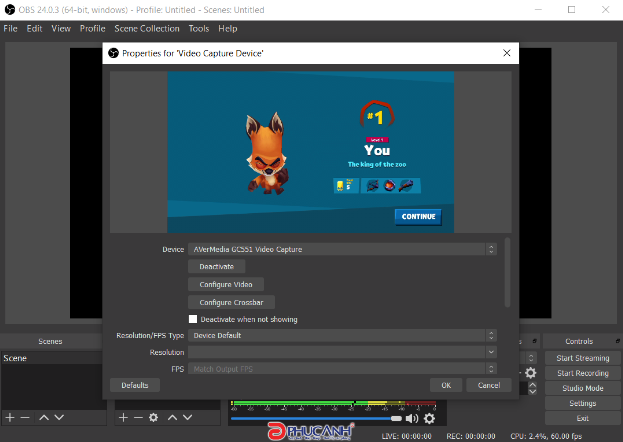Click the Scenes panel header
The image size is (623, 442).
tap(50, 341)
